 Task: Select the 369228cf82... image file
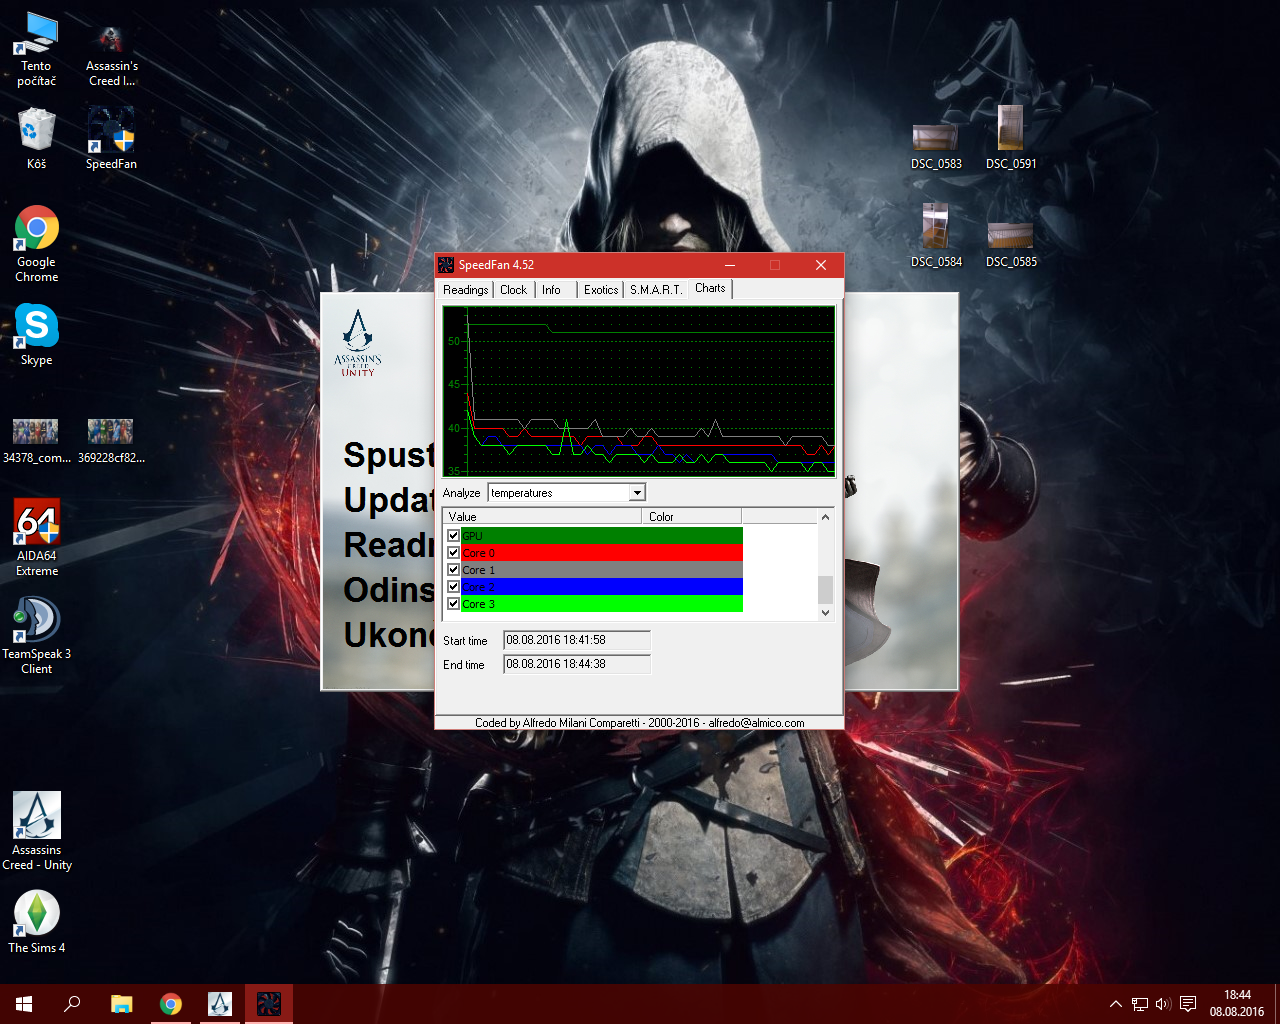111,442
